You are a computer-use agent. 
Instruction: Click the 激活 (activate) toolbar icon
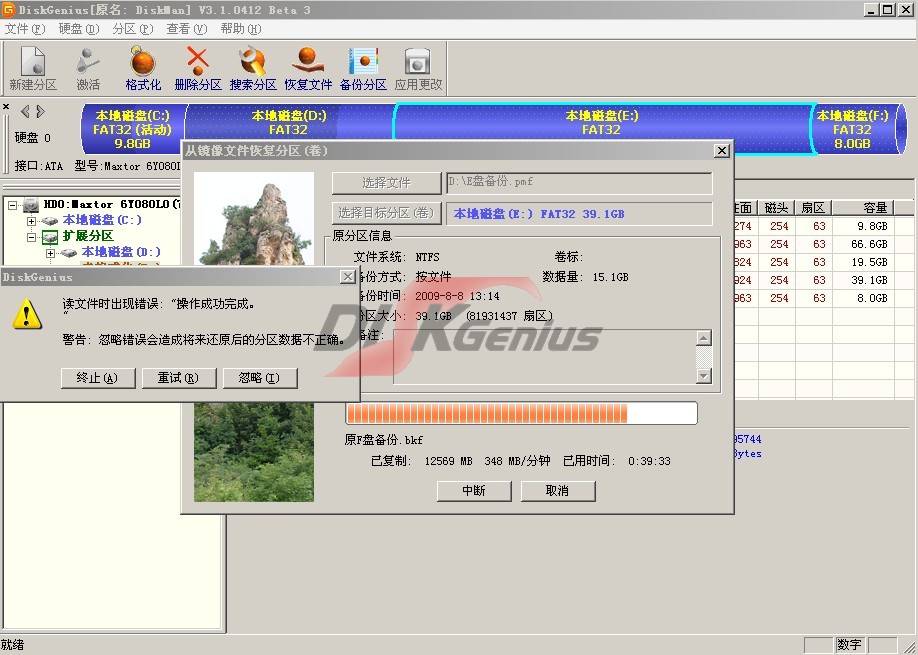[88, 68]
